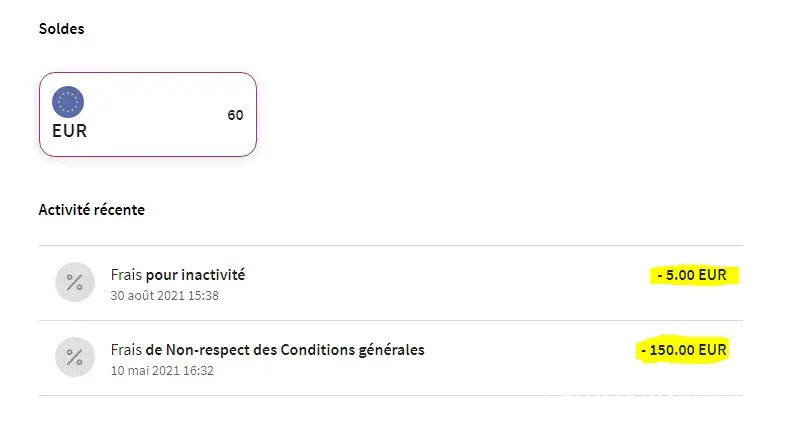The image size is (805, 431).
Task: Click the balance amount 60
Action: (235, 115)
